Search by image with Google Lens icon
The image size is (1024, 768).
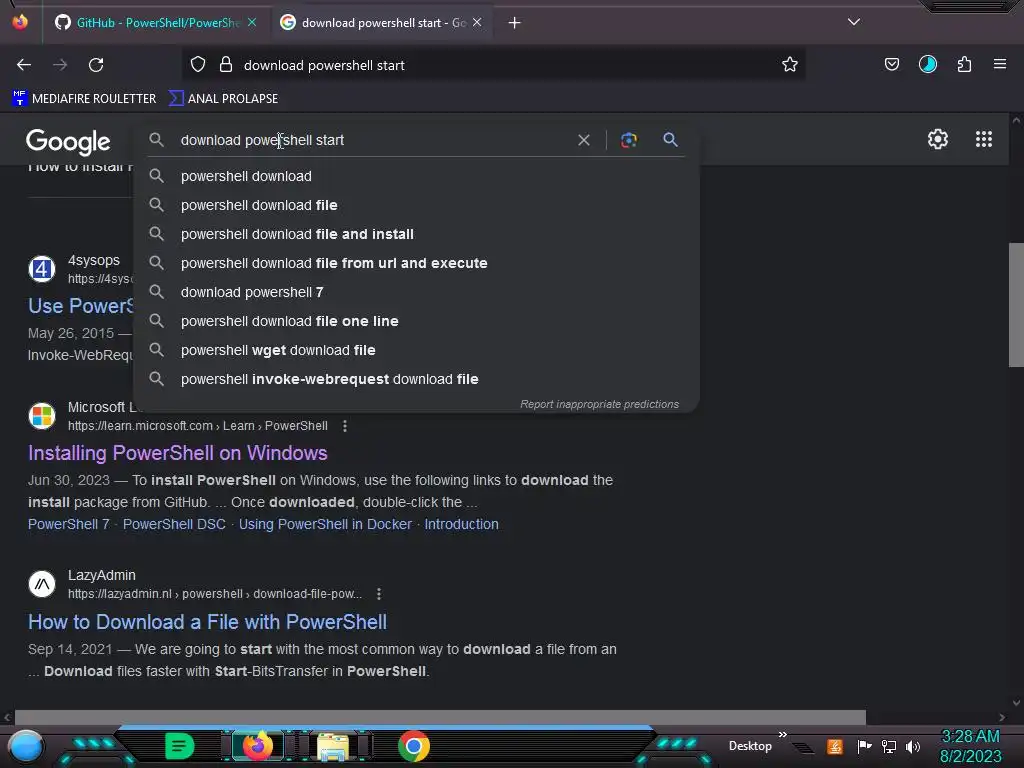pos(628,140)
